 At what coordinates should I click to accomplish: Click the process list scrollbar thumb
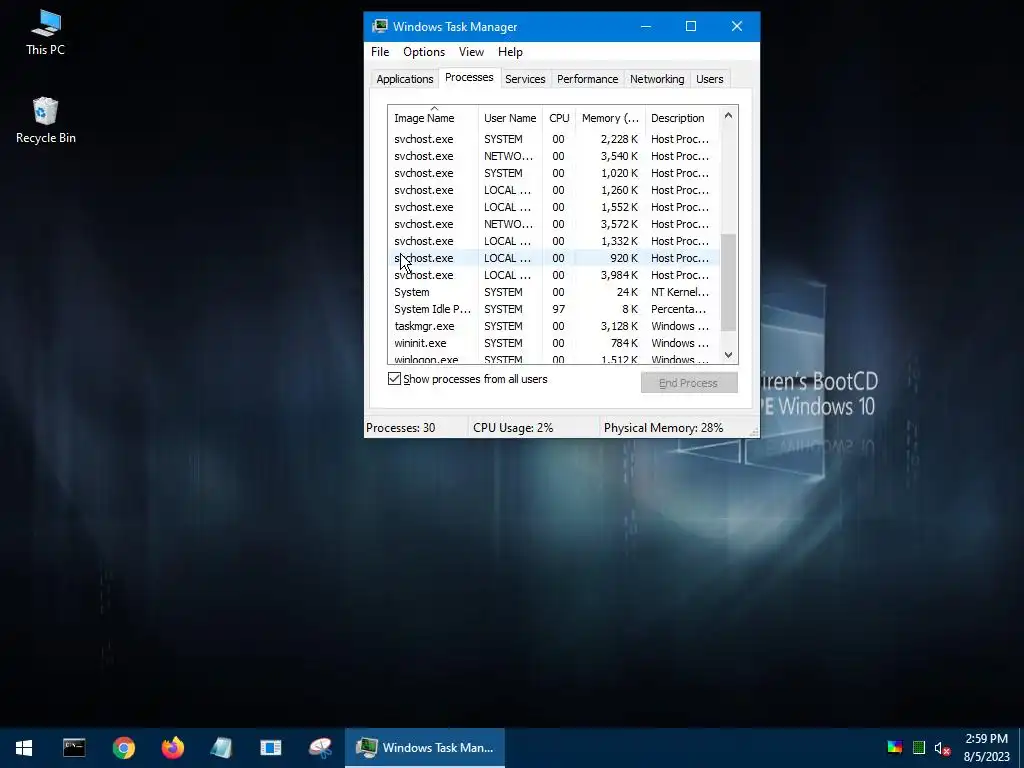coord(729,282)
